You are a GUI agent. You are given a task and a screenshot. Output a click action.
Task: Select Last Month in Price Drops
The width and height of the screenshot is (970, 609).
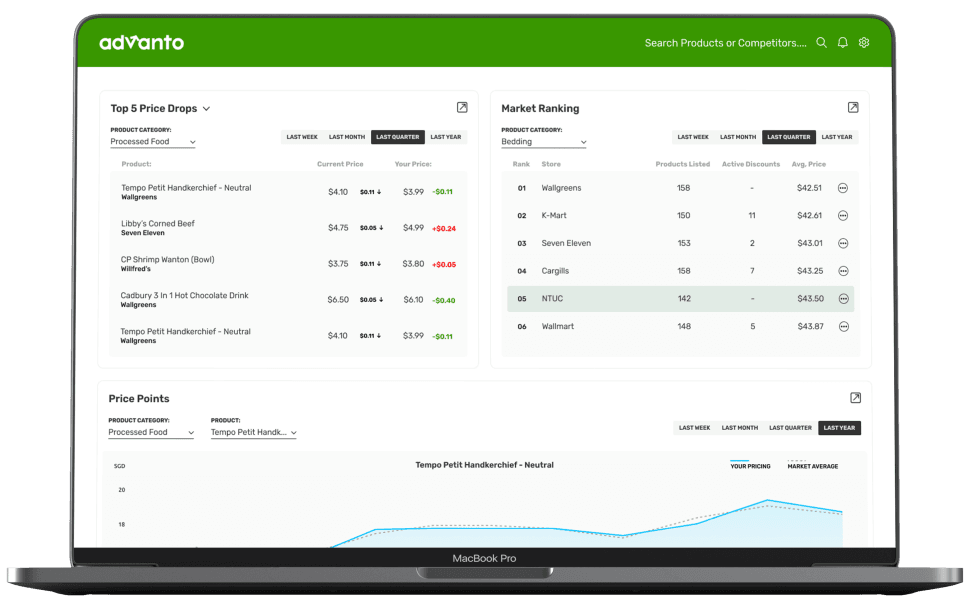coord(347,137)
